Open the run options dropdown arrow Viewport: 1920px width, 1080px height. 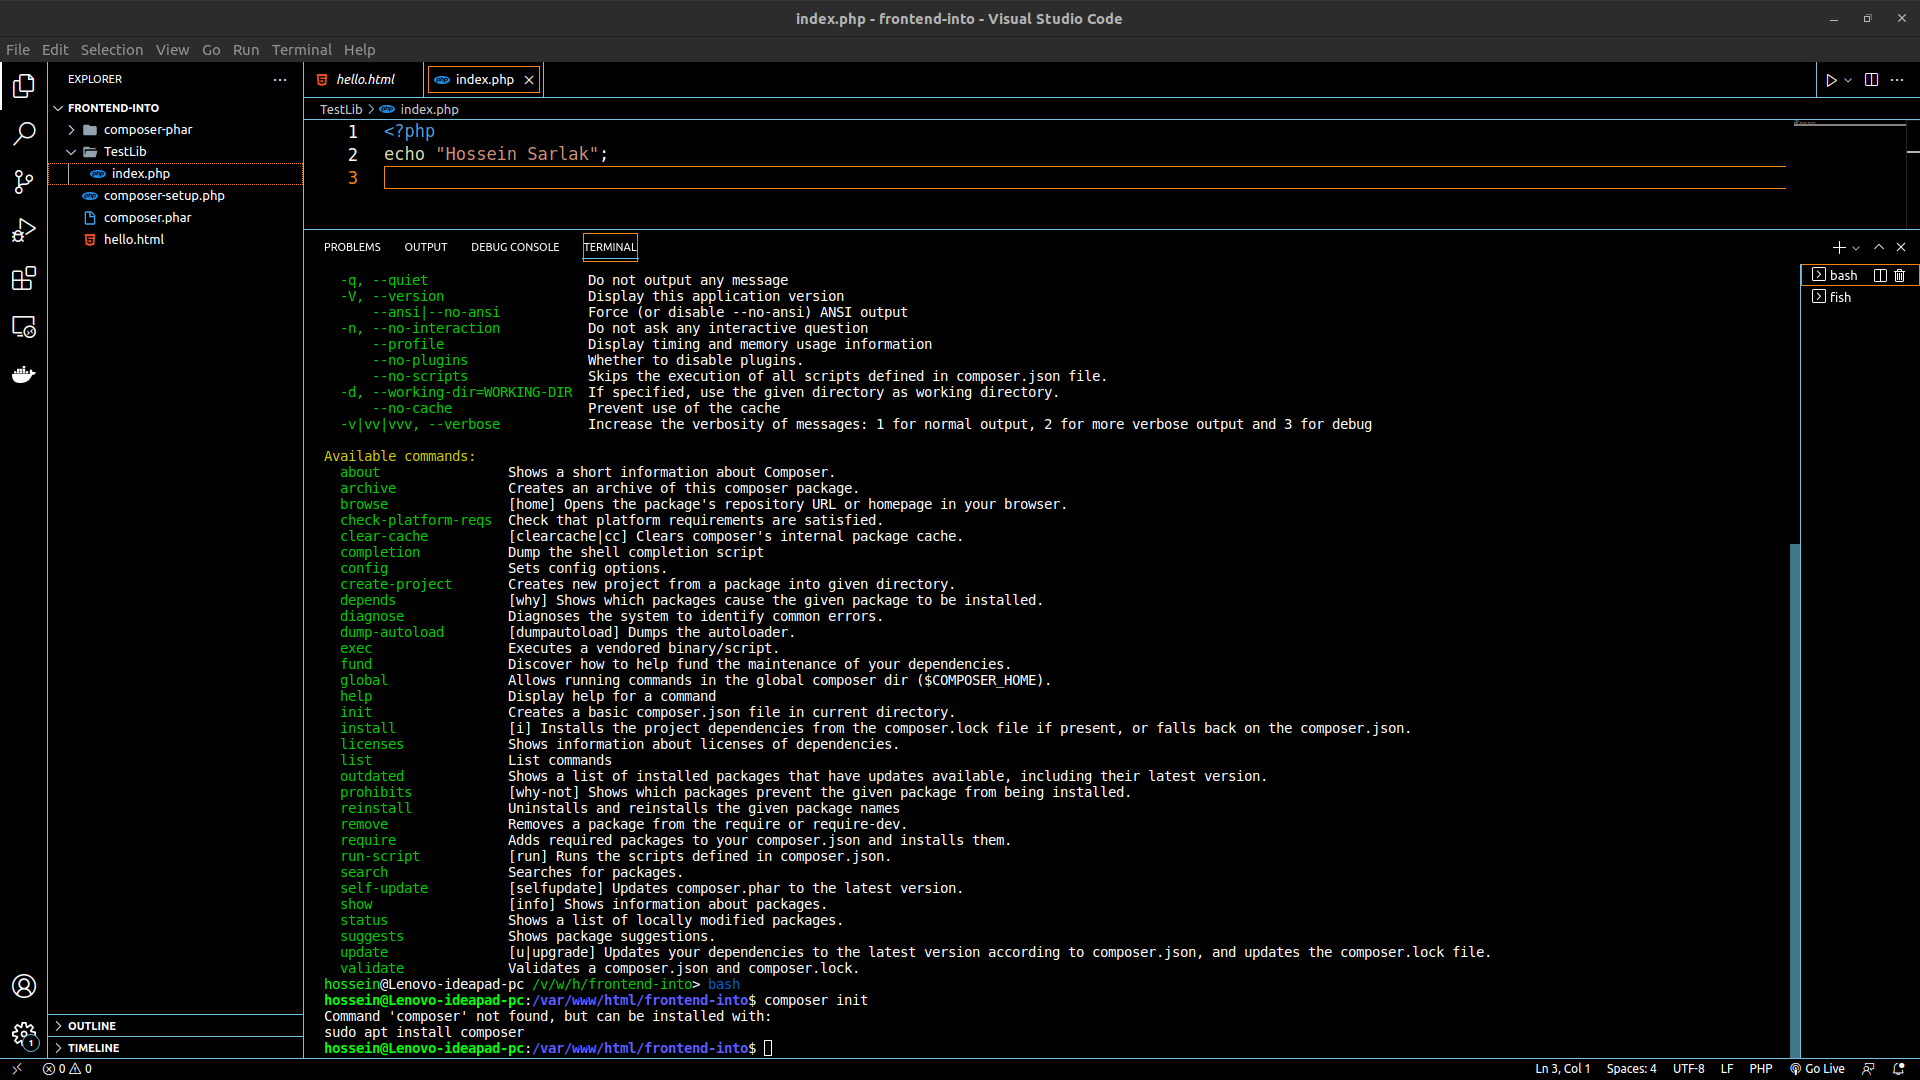(1848, 80)
